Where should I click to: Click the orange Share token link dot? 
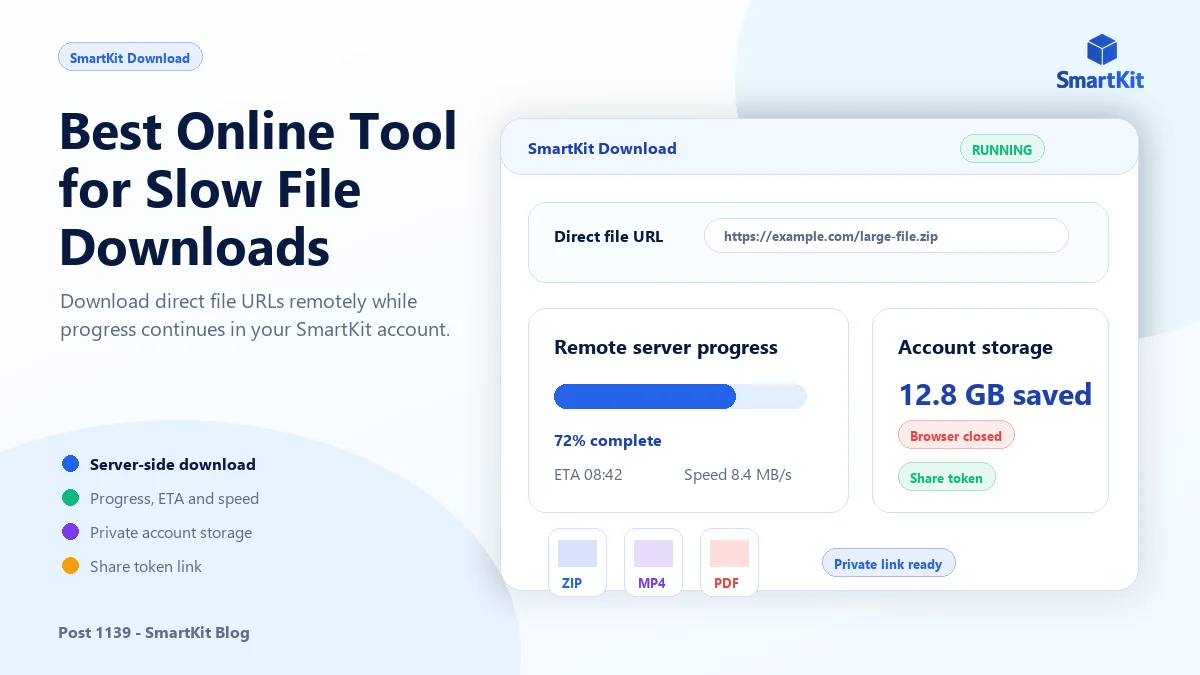tap(70, 566)
